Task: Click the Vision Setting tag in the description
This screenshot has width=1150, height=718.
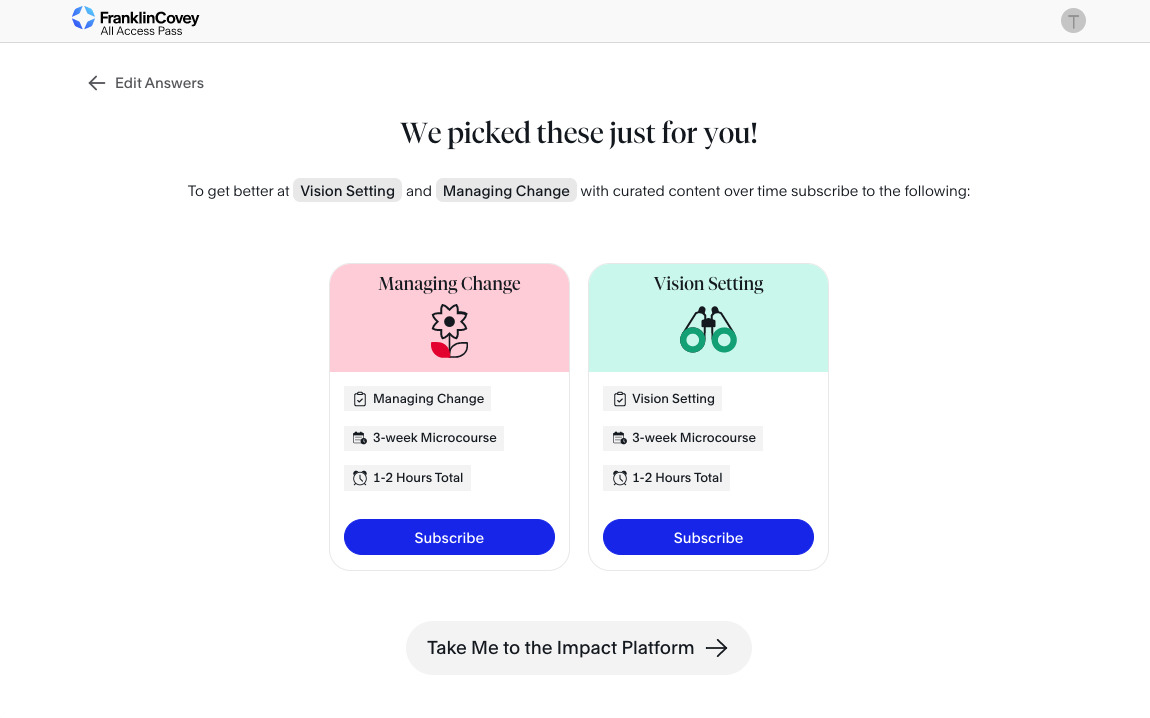Action: tap(347, 191)
